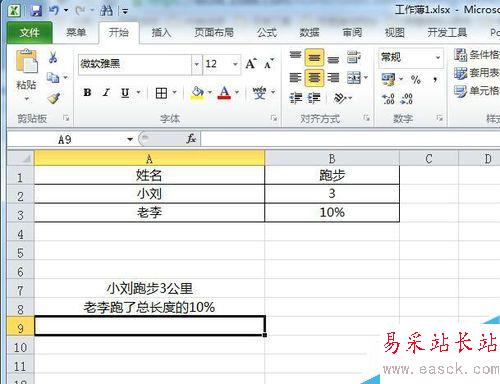Click the Format Painter brush icon
500x384 pixels.
54,98
